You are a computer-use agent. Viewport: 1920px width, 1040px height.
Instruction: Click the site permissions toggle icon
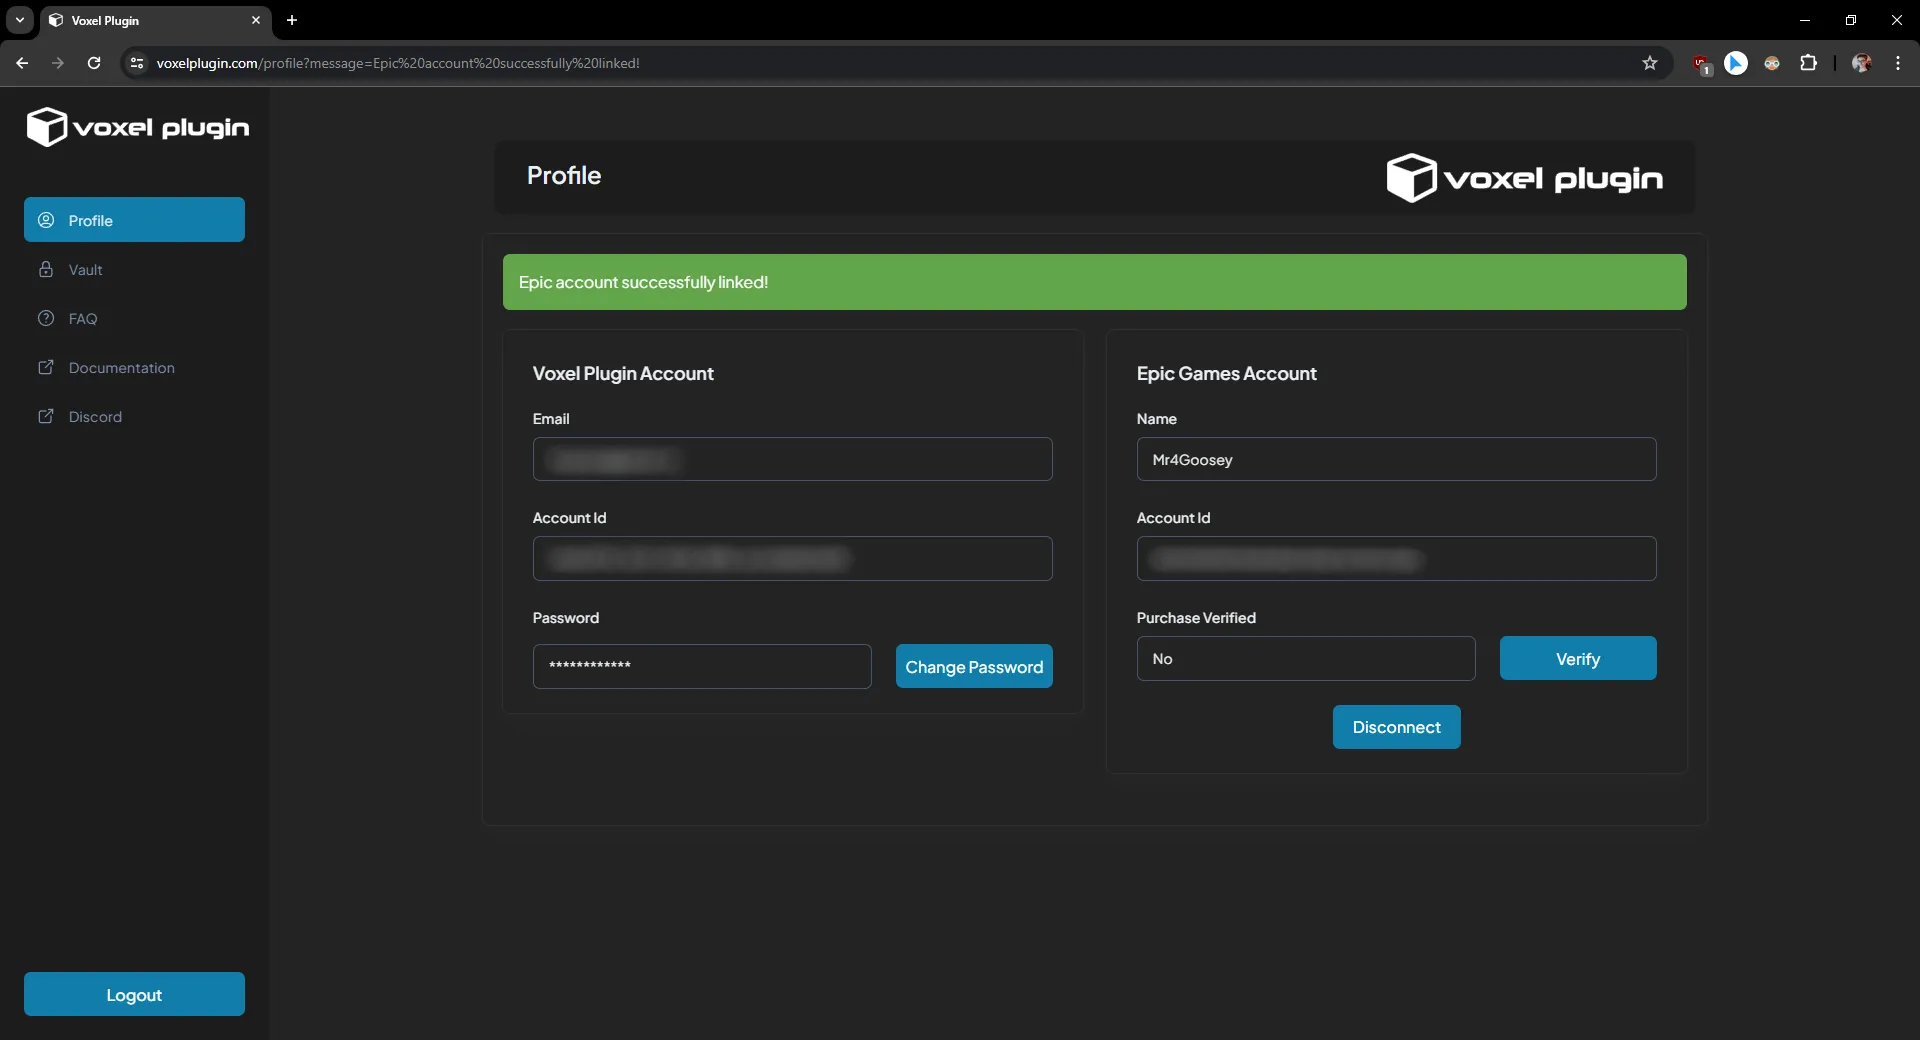pos(137,63)
